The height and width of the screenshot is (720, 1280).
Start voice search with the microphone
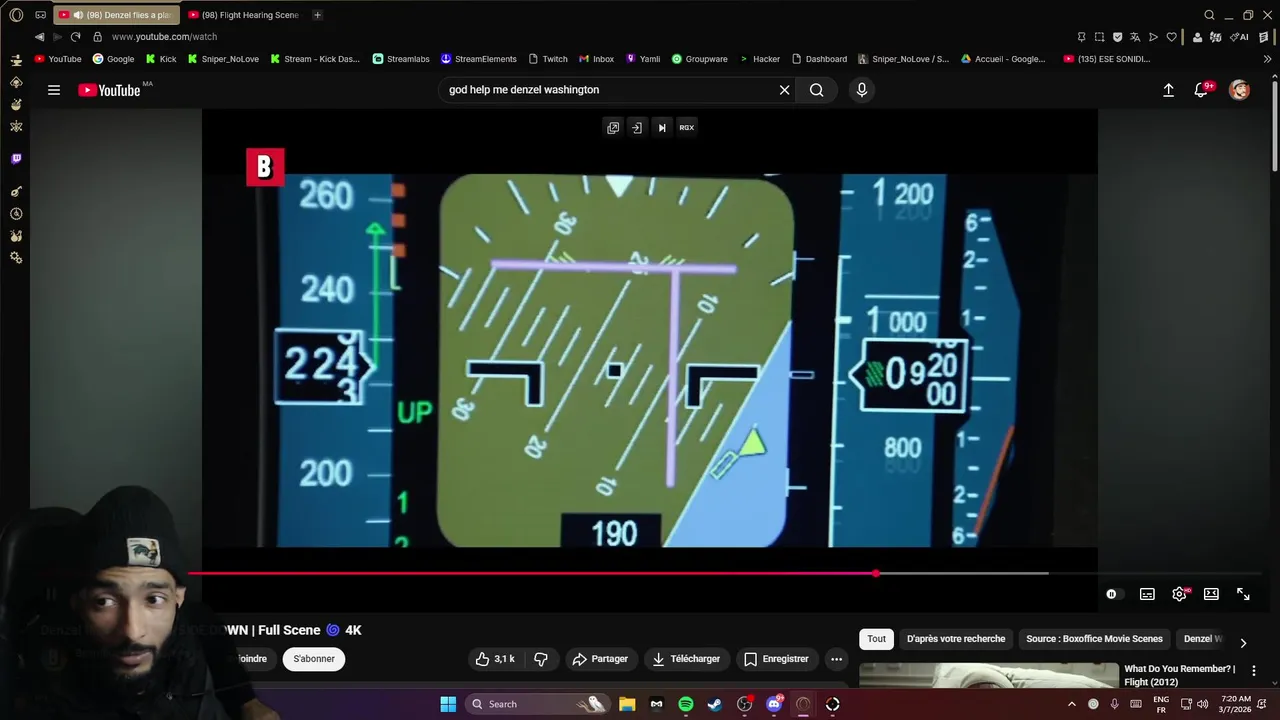pos(862,90)
